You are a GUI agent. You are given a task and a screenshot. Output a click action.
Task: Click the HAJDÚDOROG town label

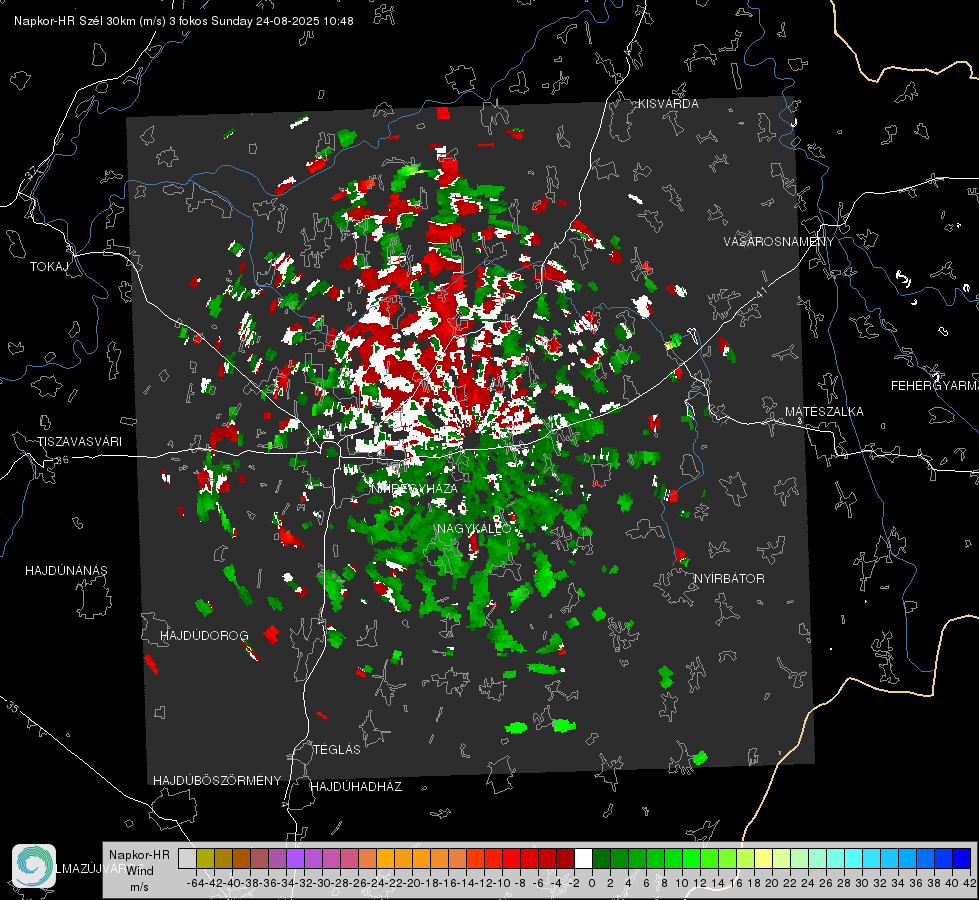[x=204, y=635]
